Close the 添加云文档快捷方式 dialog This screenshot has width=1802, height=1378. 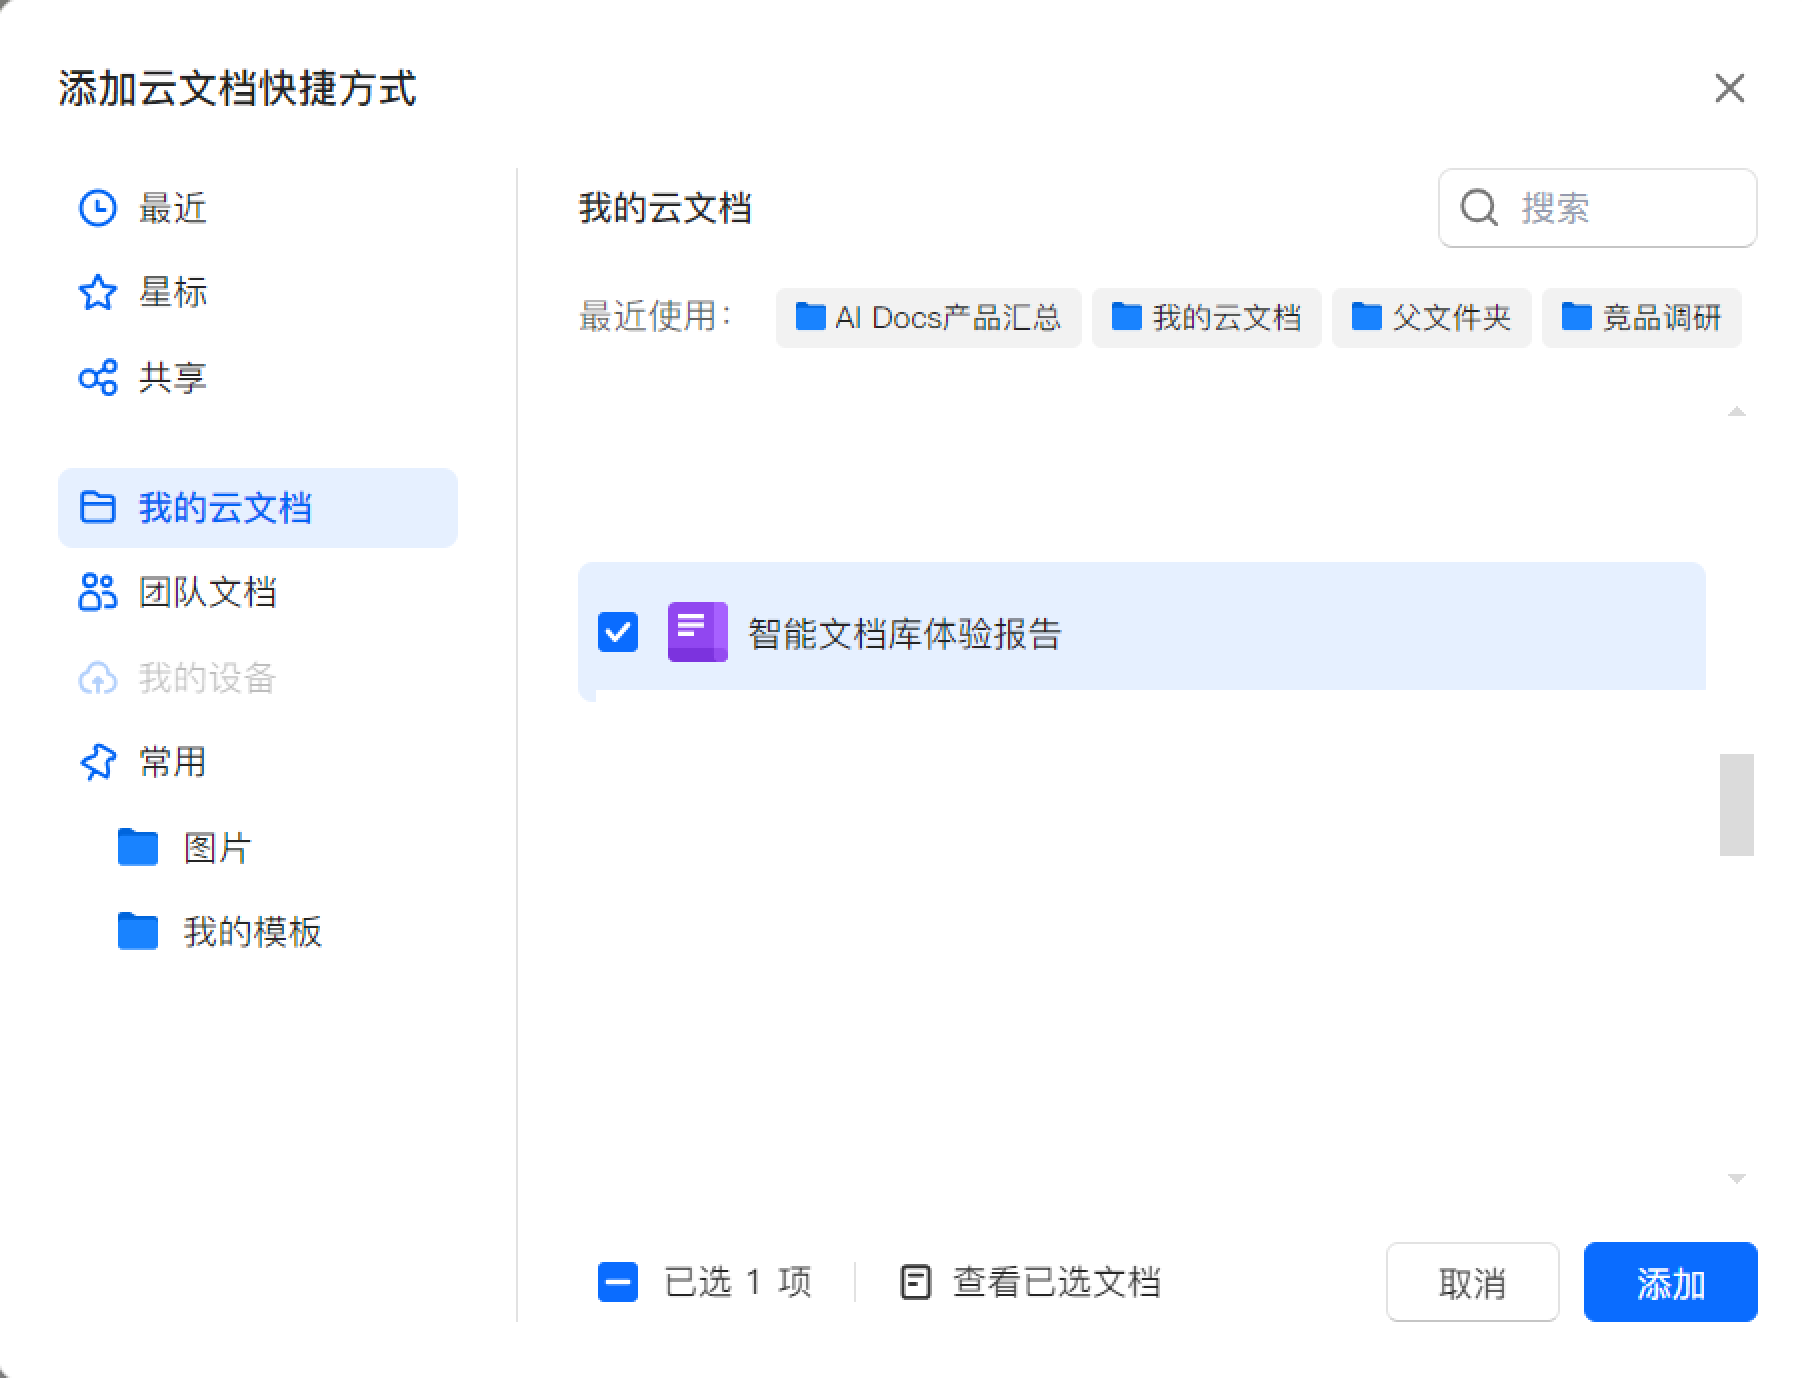(x=1730, y=88)
